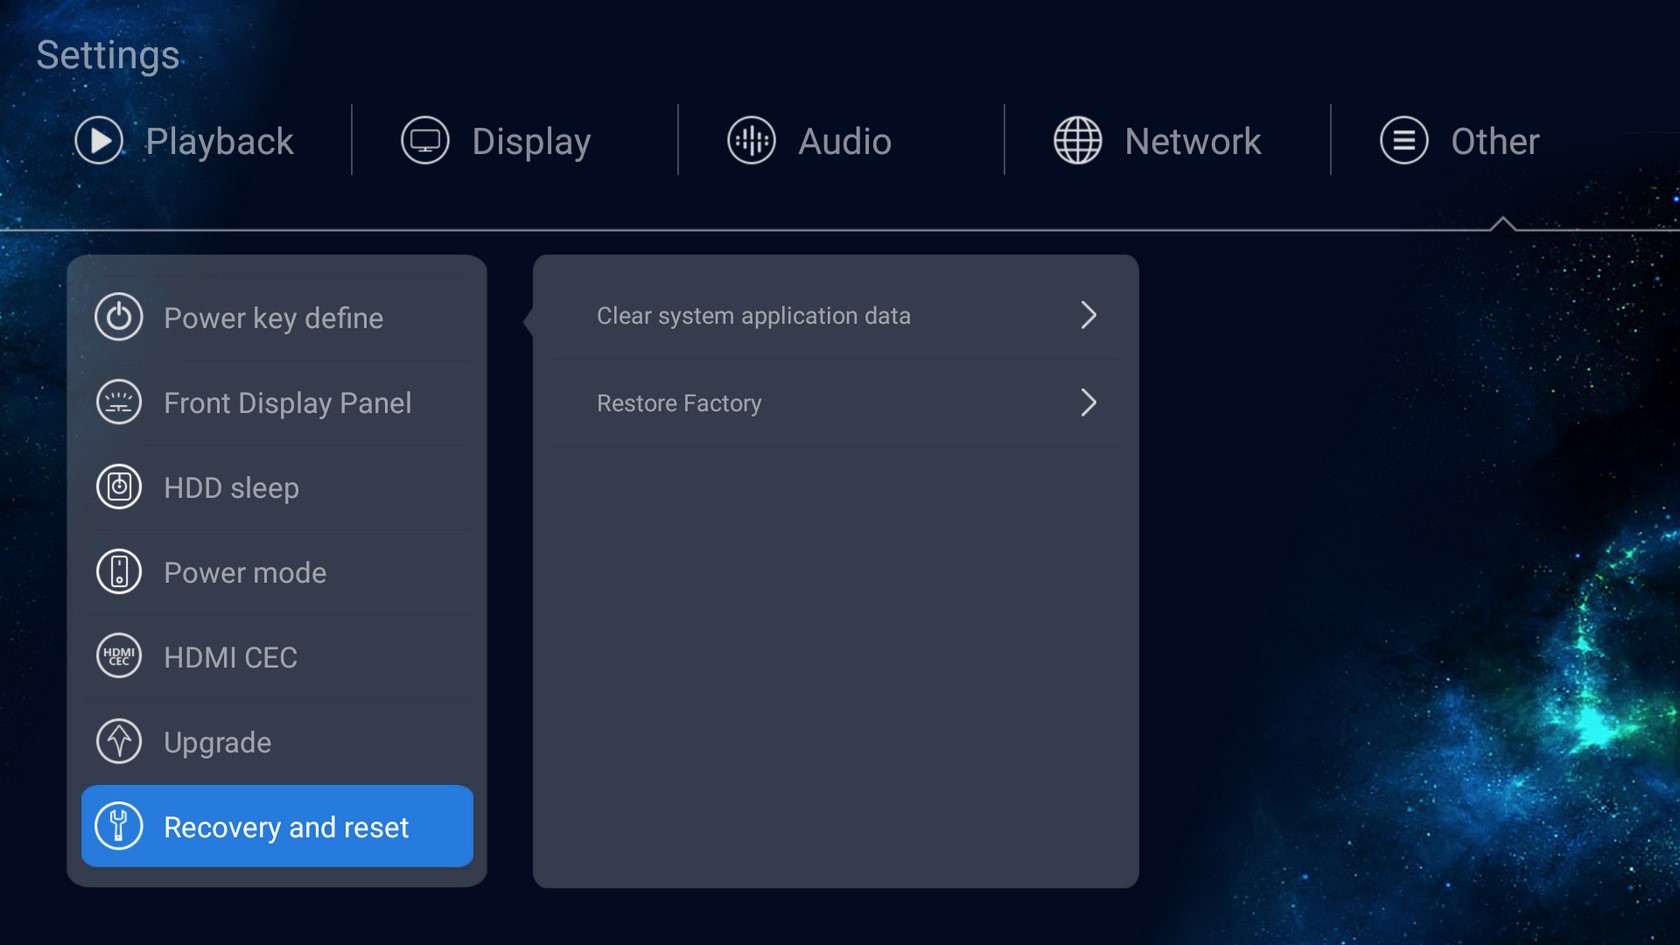1680x945 pixels.
Task: Click the Network globe icon
Action: point(1078,141)
